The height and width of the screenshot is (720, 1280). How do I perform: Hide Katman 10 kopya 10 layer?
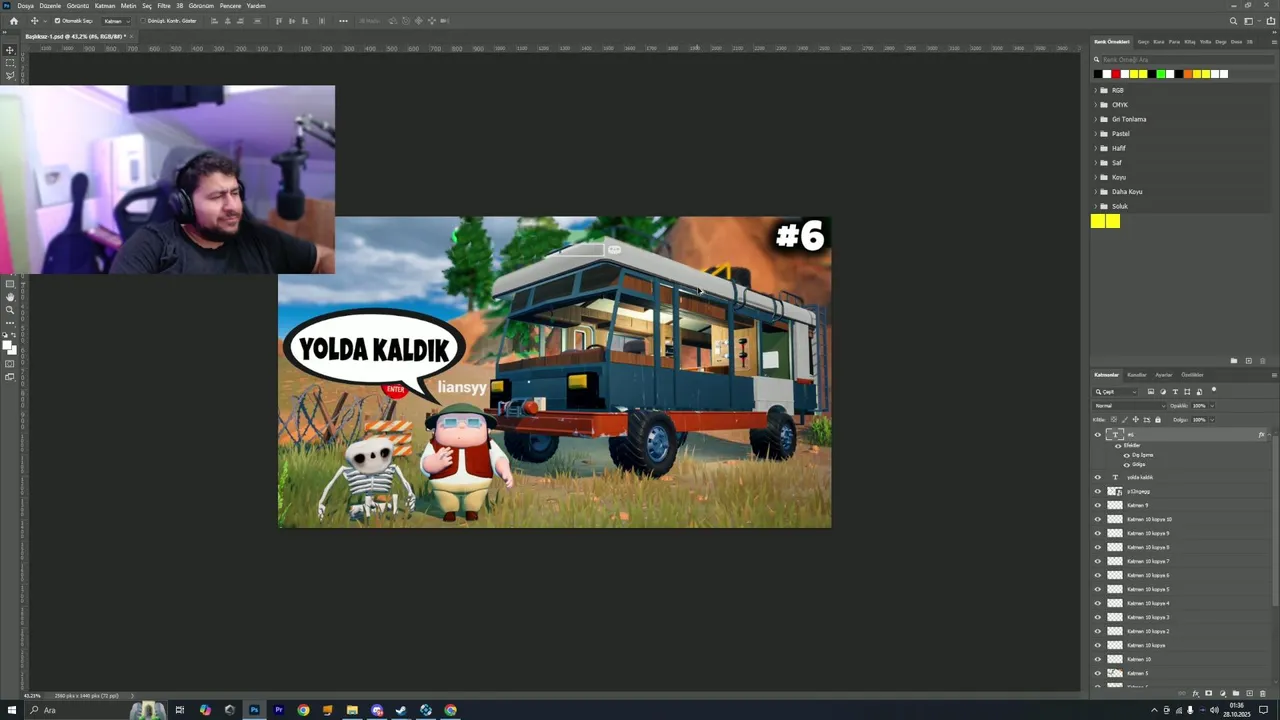point(1097,519)
